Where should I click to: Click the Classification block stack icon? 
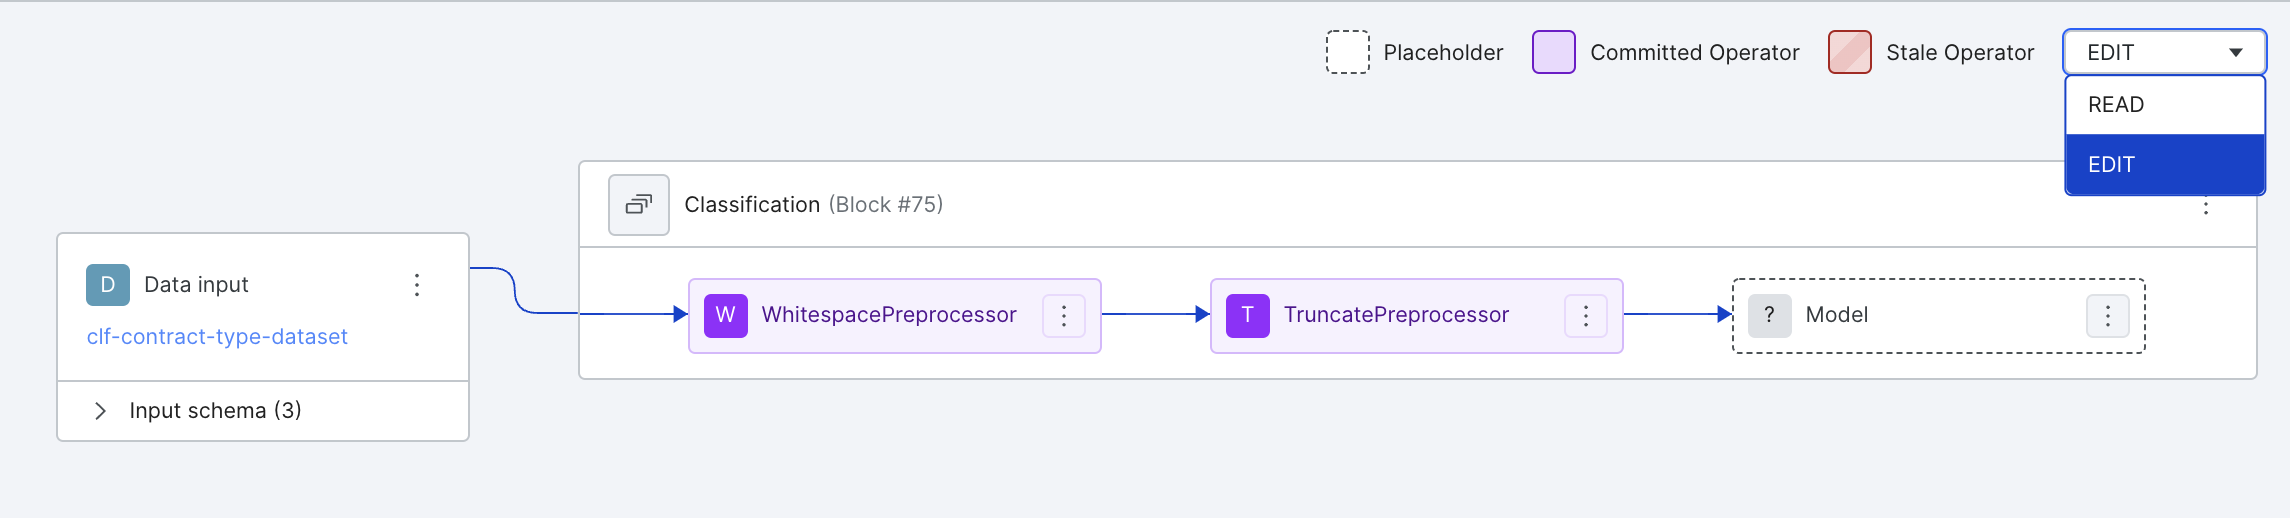(x=639, y=205)
